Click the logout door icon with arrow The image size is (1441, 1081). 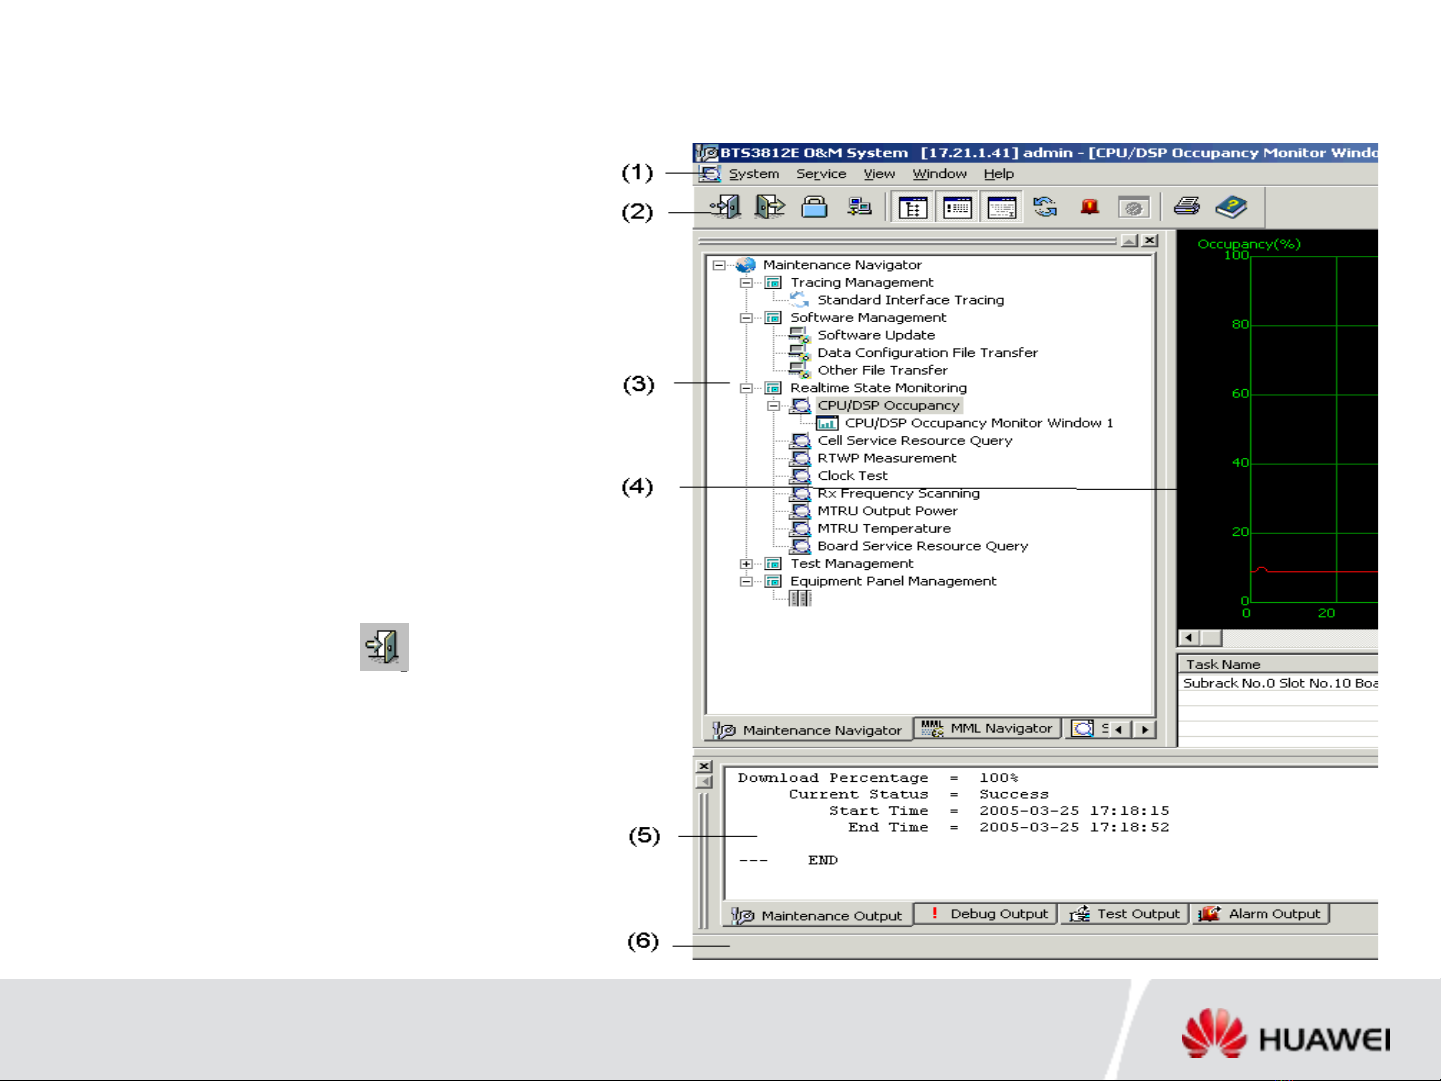click(x=769, y=207)
